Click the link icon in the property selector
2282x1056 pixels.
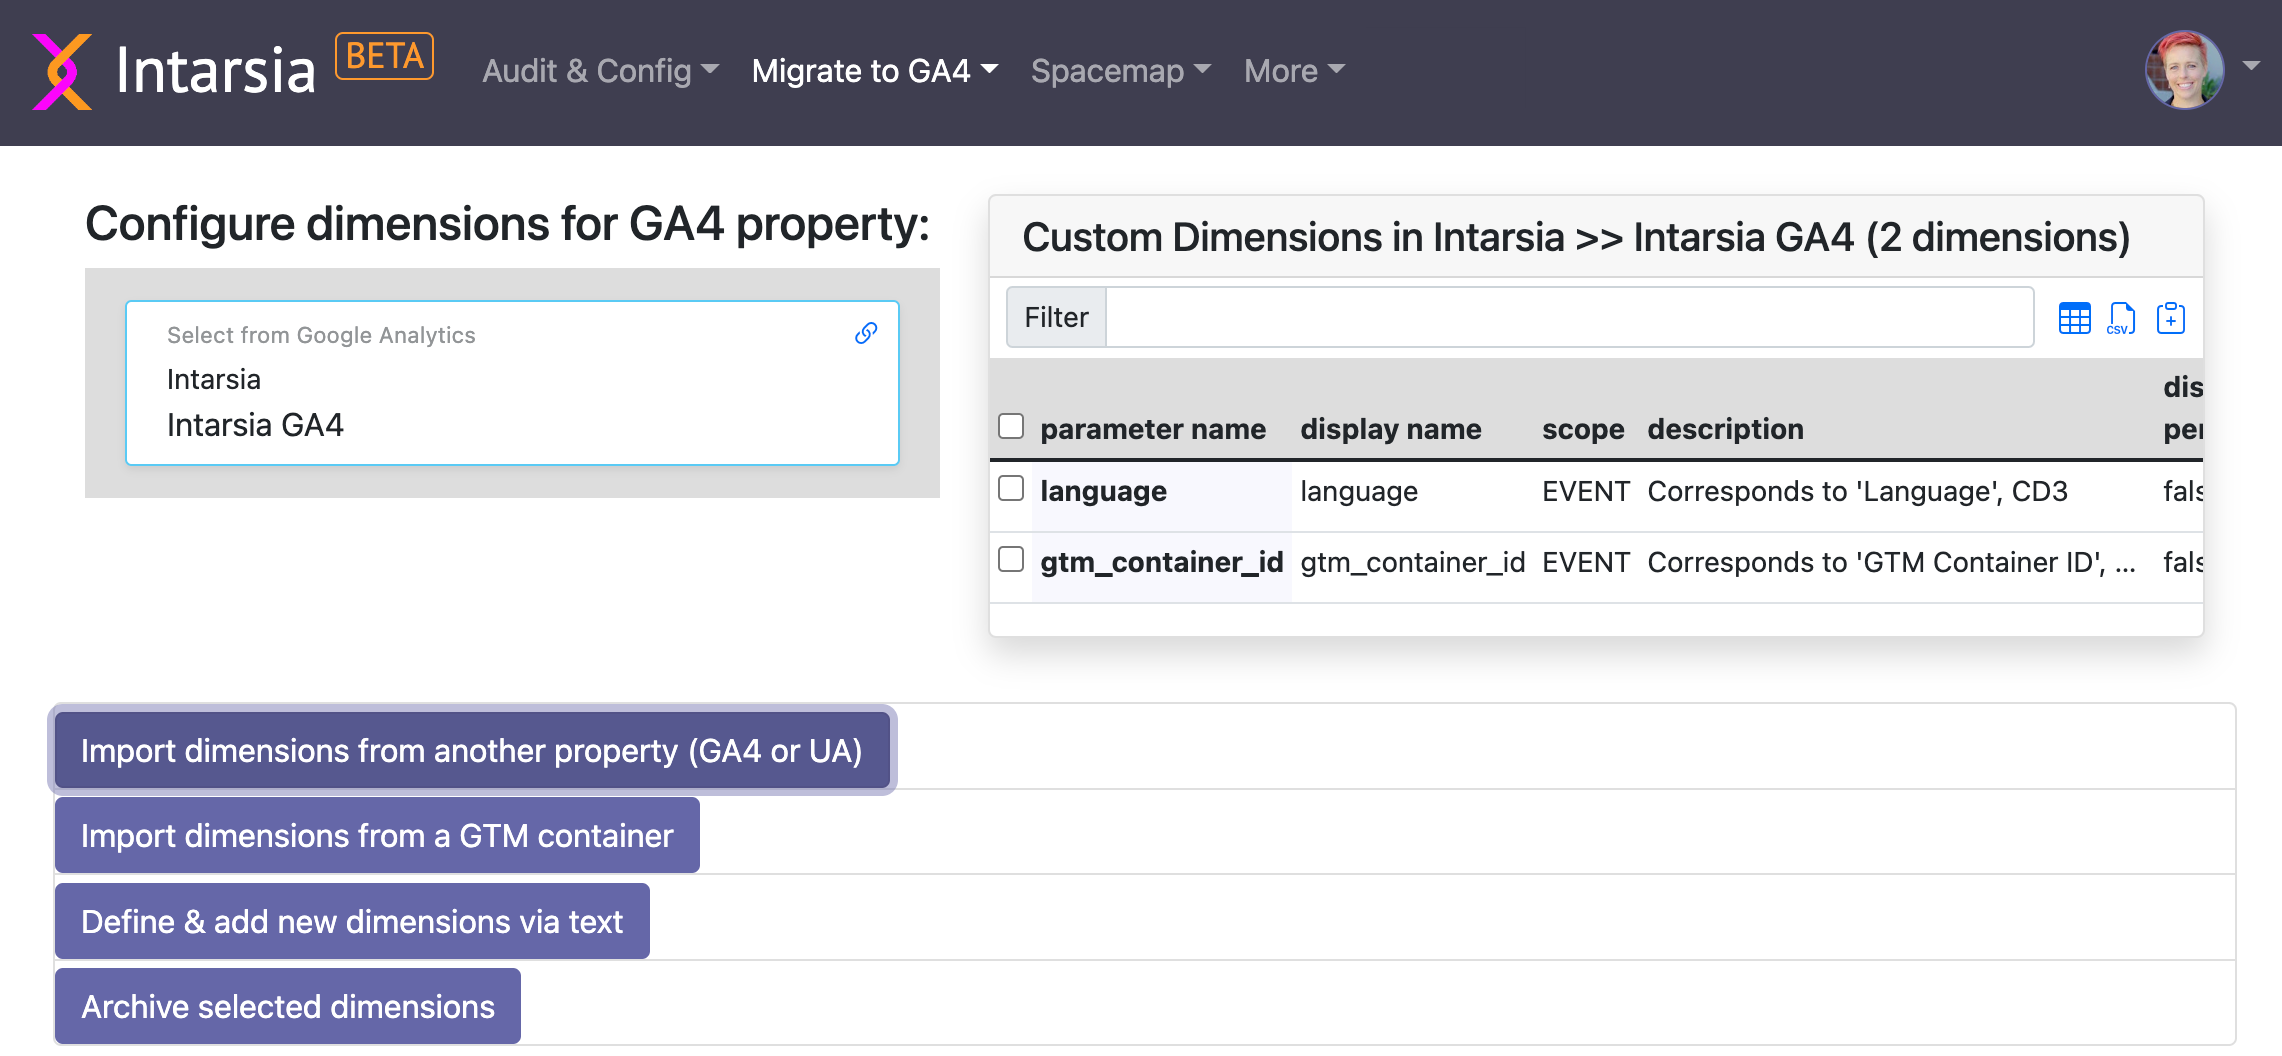(x=864, y=333)
